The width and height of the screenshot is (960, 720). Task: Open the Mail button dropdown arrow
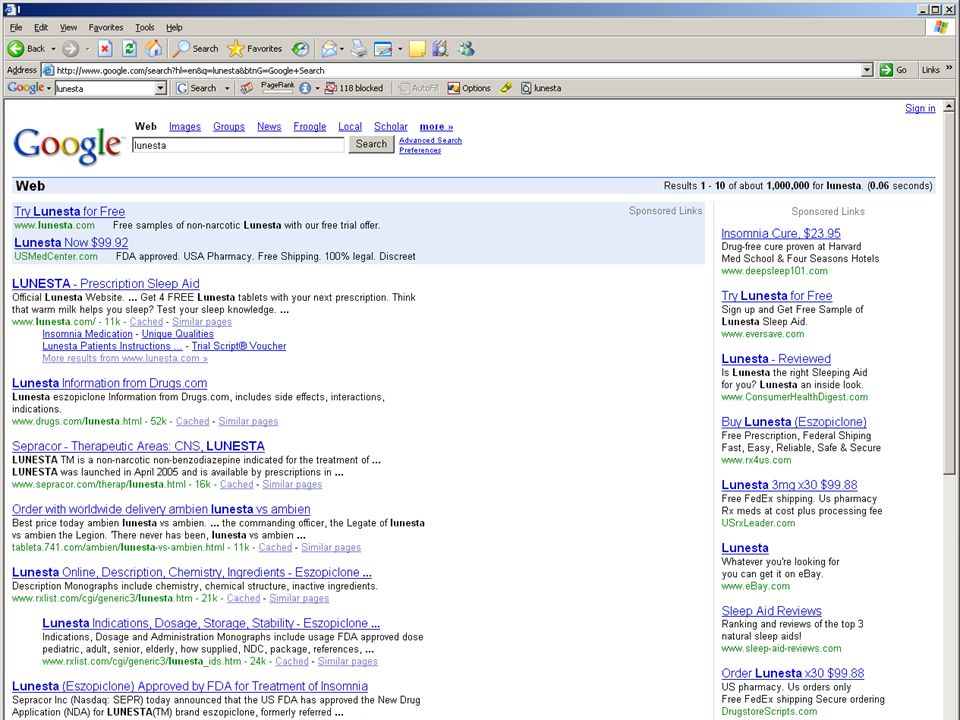point(342,48)
